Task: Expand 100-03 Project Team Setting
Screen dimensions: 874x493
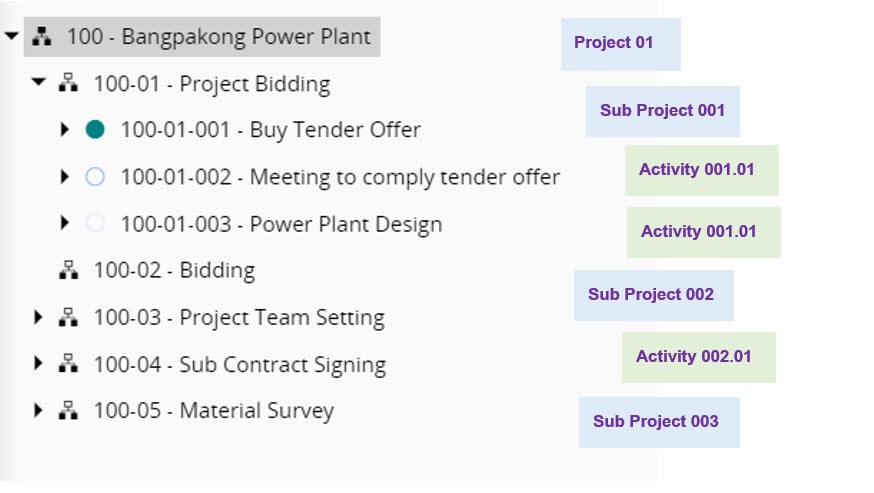Action: pos(38,317)
